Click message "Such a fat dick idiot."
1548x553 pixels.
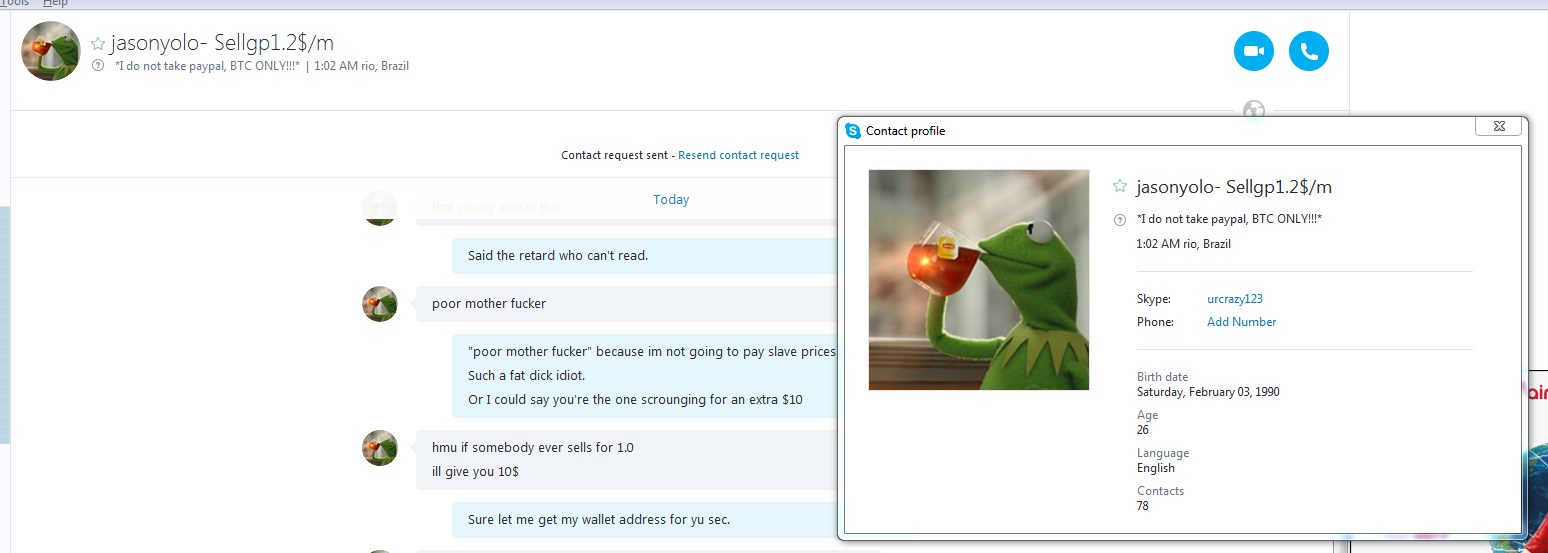tap(526, 375)
